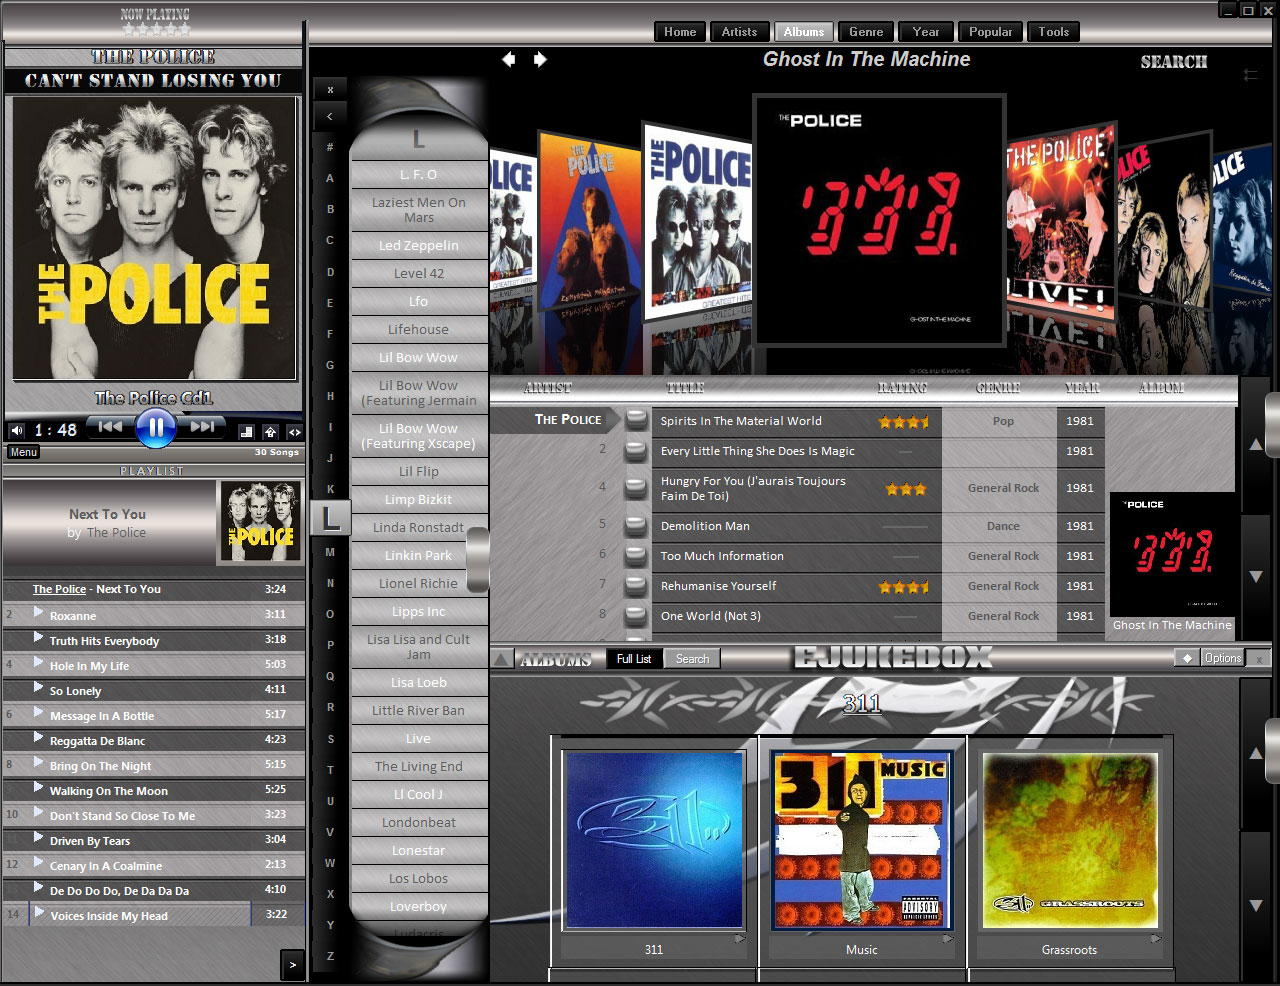Click the up-arrow home icon in player controls
Image resolution: width=1280 pixels, height=986 pixels.
tap(270, 432)
